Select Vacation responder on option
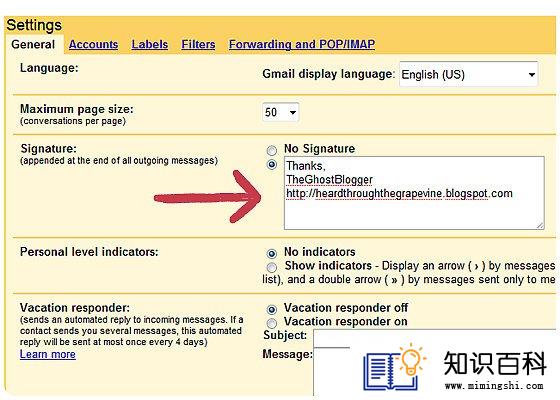The height and width of the screenshot is (400, 560). [272, 323]
